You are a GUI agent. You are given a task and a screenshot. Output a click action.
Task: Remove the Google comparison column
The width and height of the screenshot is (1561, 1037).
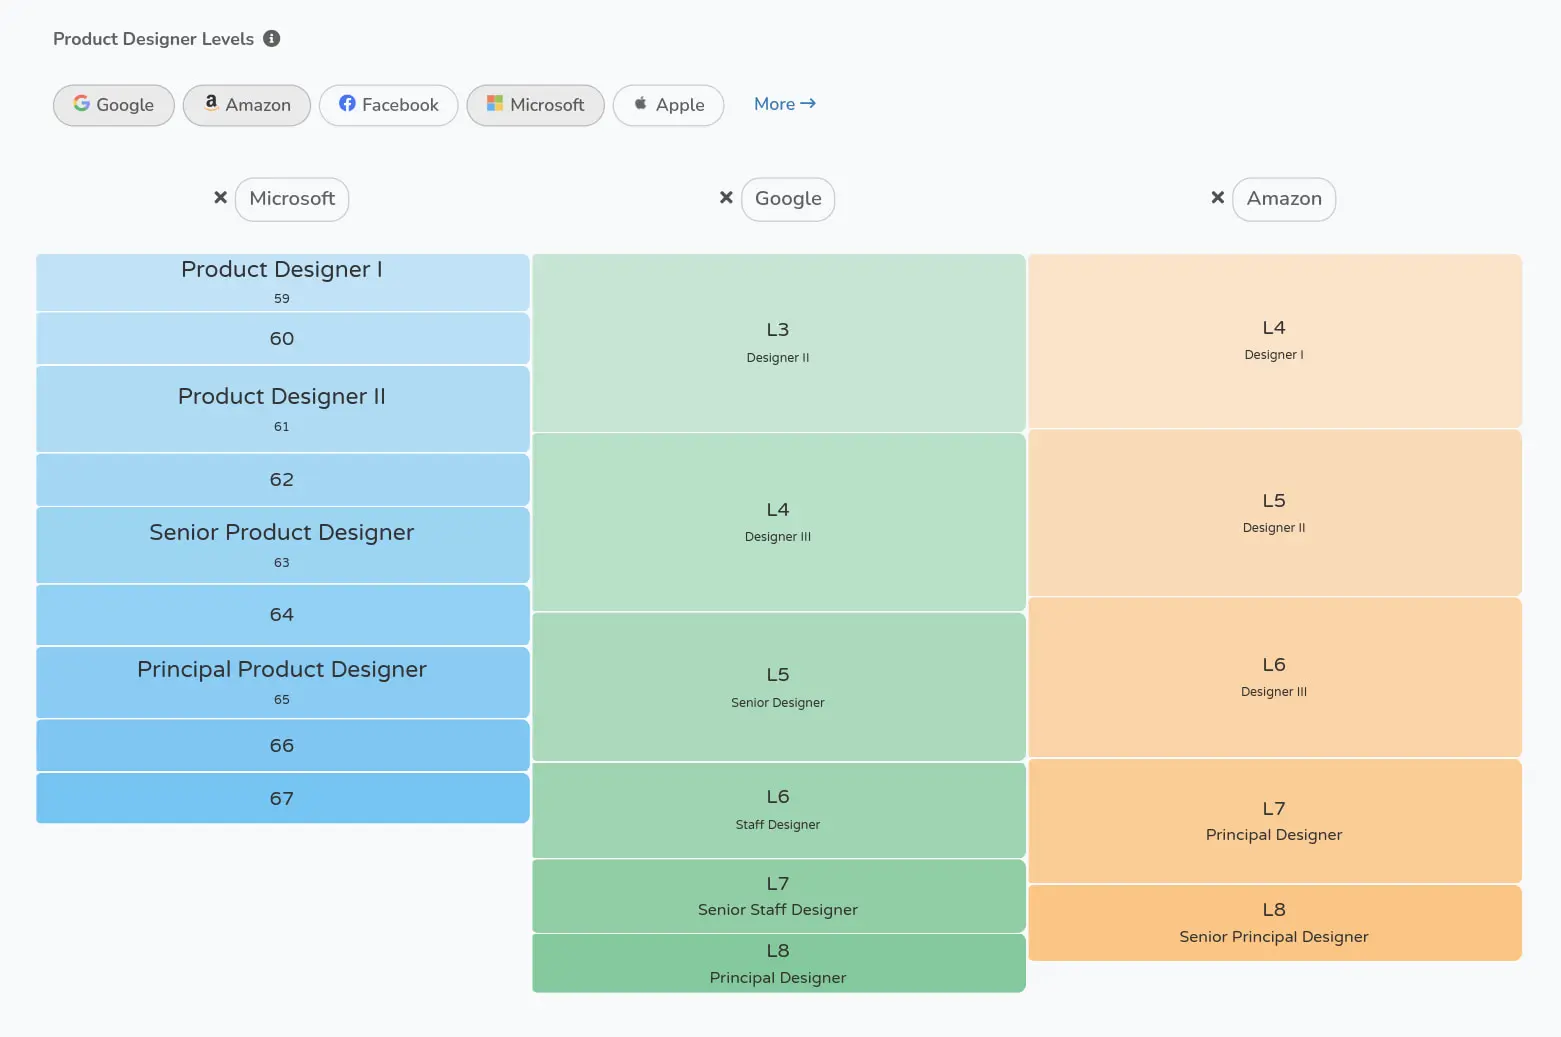click(726, 197)
